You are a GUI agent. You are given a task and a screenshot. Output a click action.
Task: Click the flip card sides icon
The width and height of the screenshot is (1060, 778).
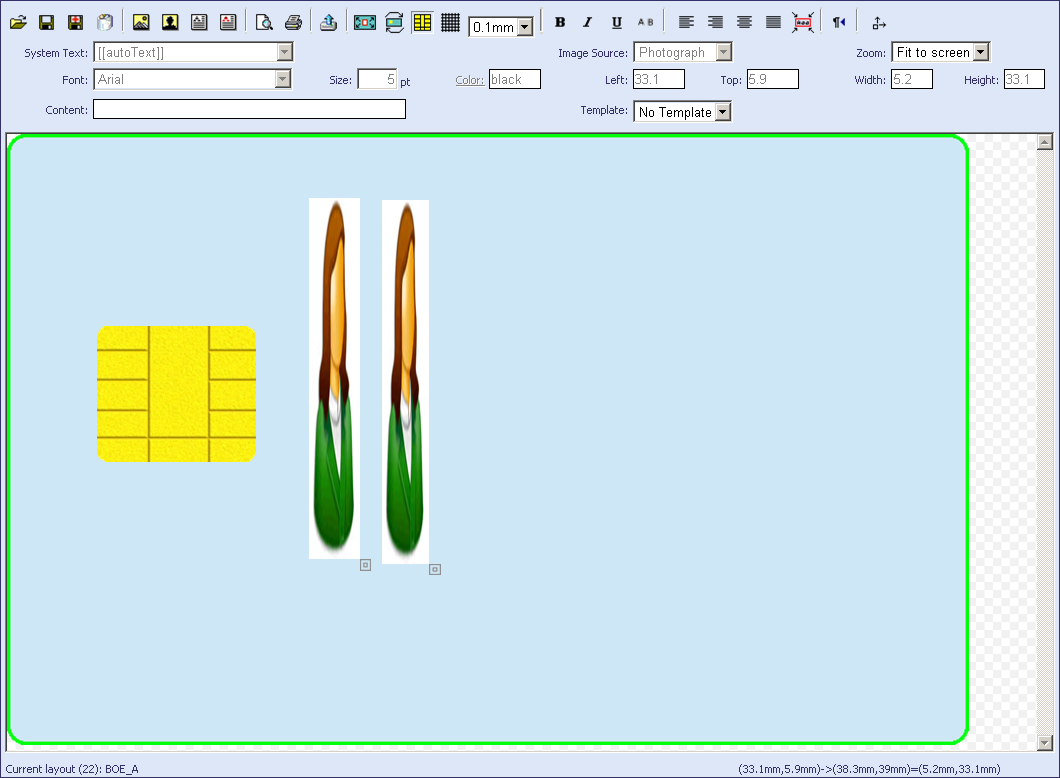point(394,22)
